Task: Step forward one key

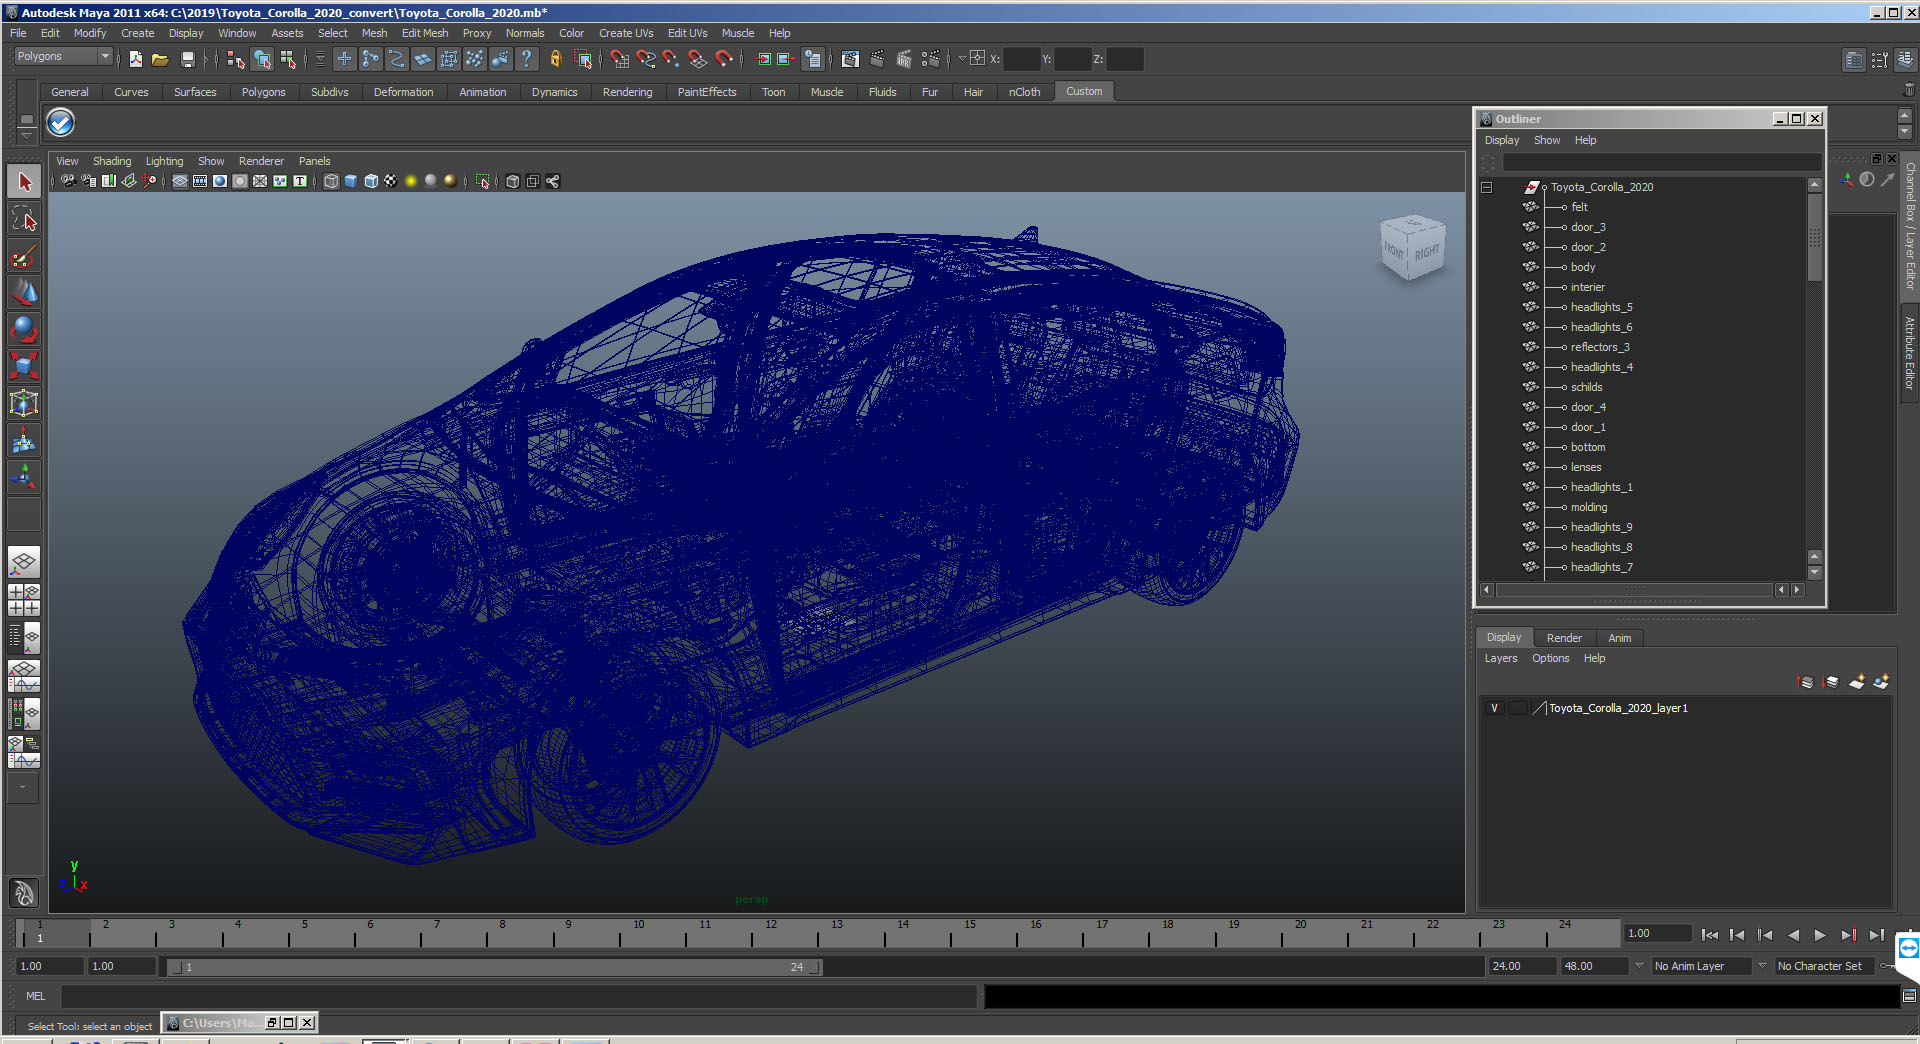Action: pos(1848,935)
